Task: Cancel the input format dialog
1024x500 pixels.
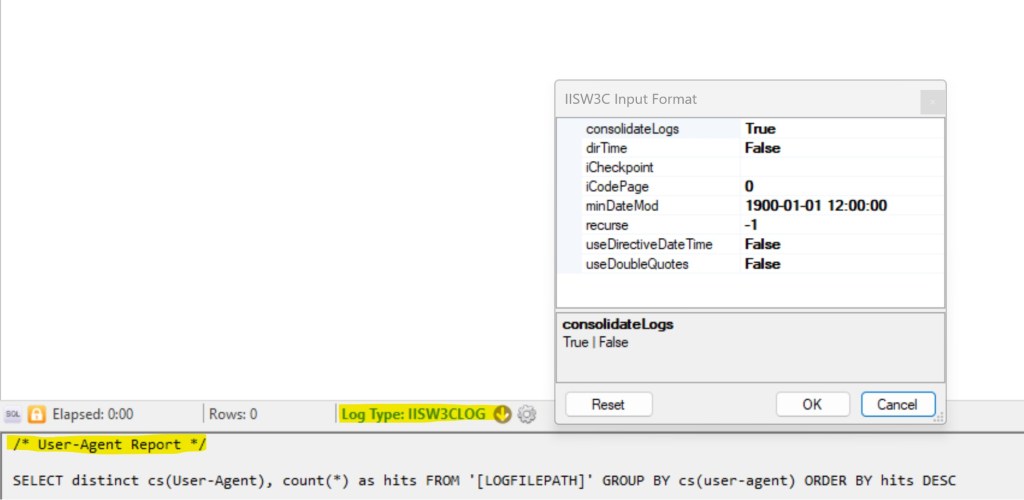Action: (897, 404)
